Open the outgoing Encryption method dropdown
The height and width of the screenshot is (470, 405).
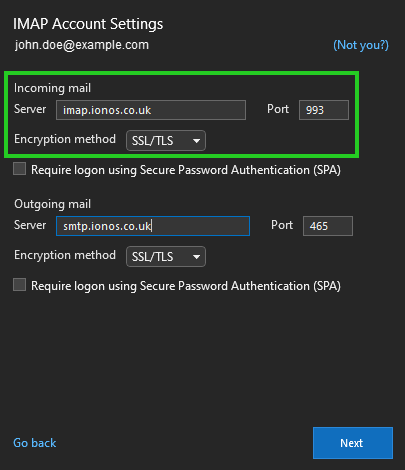coord(166,256)
